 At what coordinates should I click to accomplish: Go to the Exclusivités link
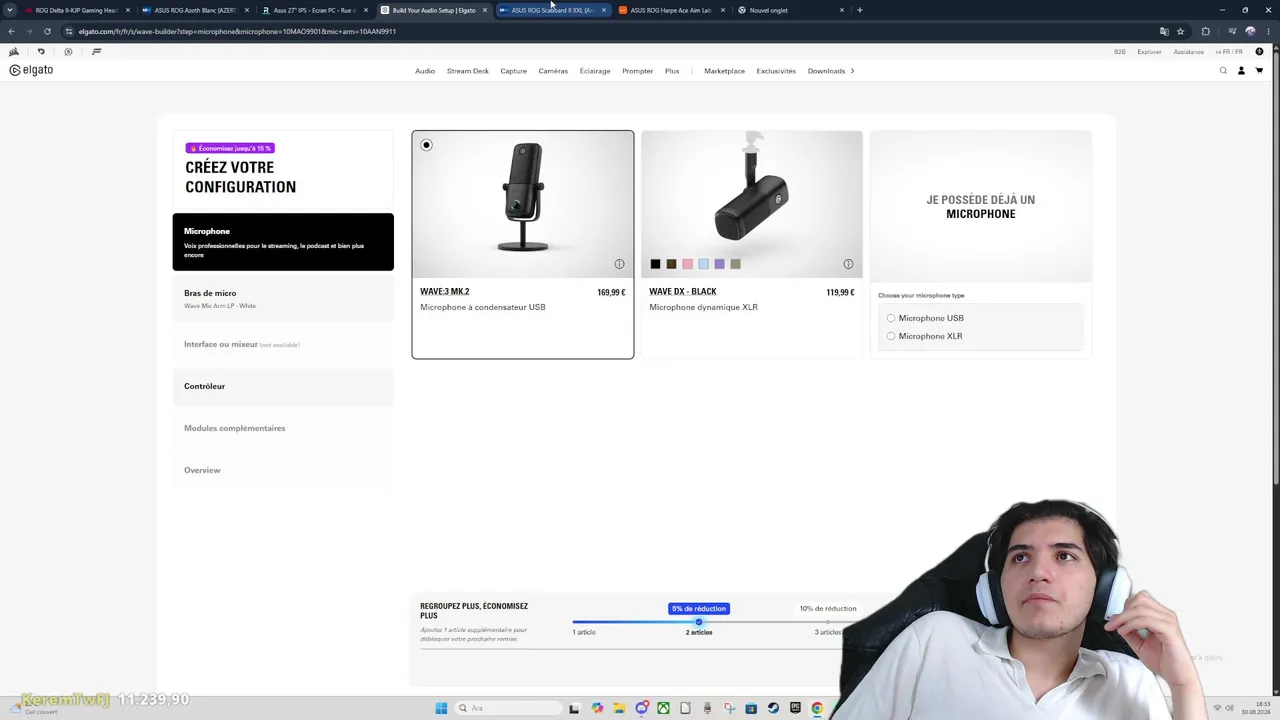(776, 71)
